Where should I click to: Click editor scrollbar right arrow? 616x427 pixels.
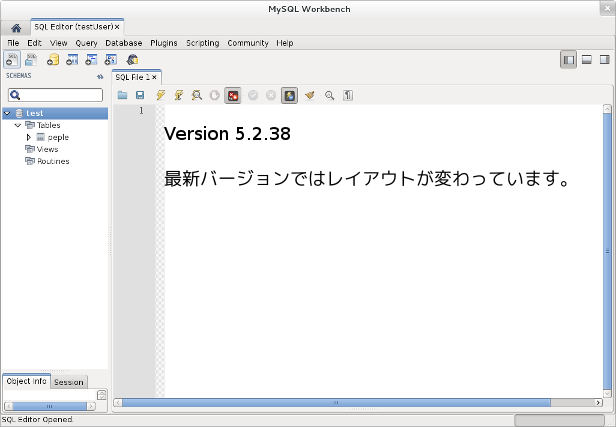[598, 403]
